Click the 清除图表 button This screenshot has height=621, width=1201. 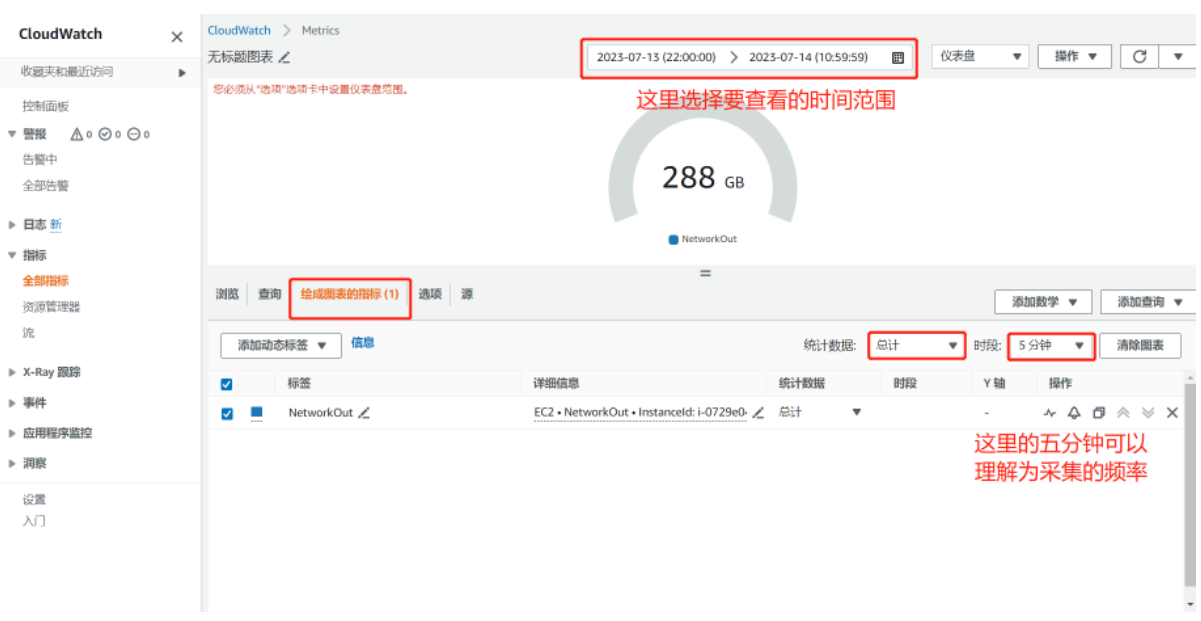tap(1140, 345)
